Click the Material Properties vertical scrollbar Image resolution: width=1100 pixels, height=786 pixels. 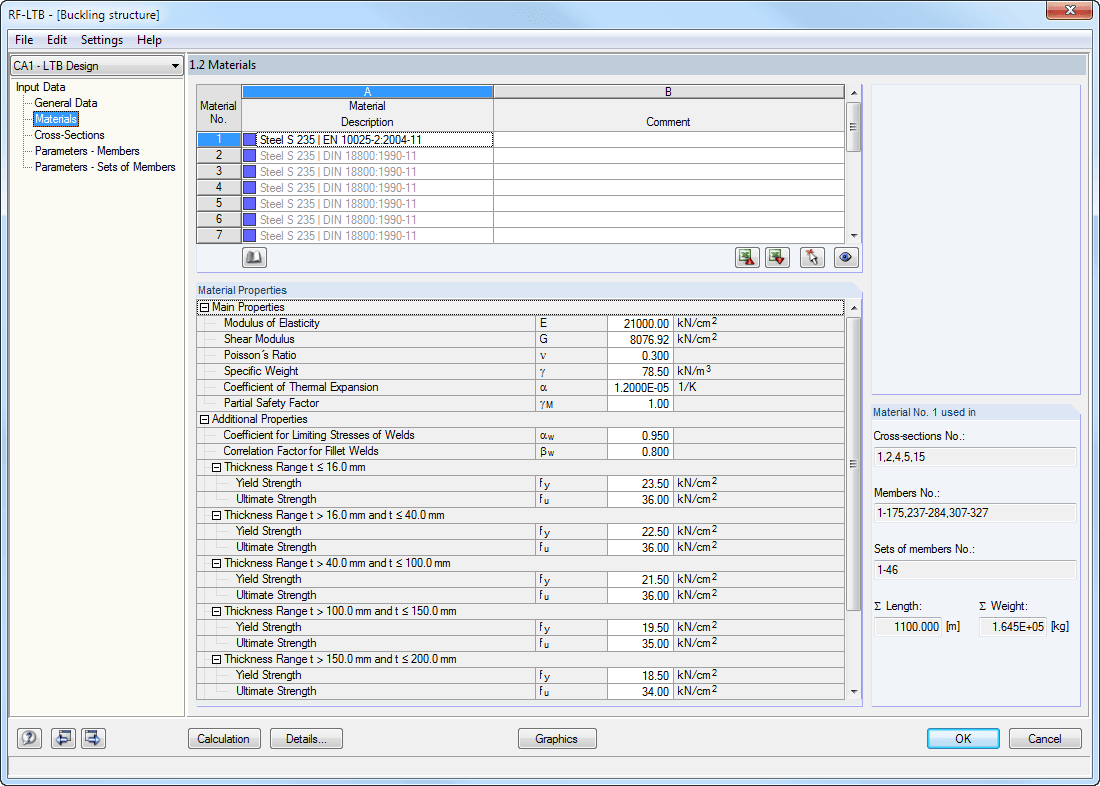tap(854, 500)
